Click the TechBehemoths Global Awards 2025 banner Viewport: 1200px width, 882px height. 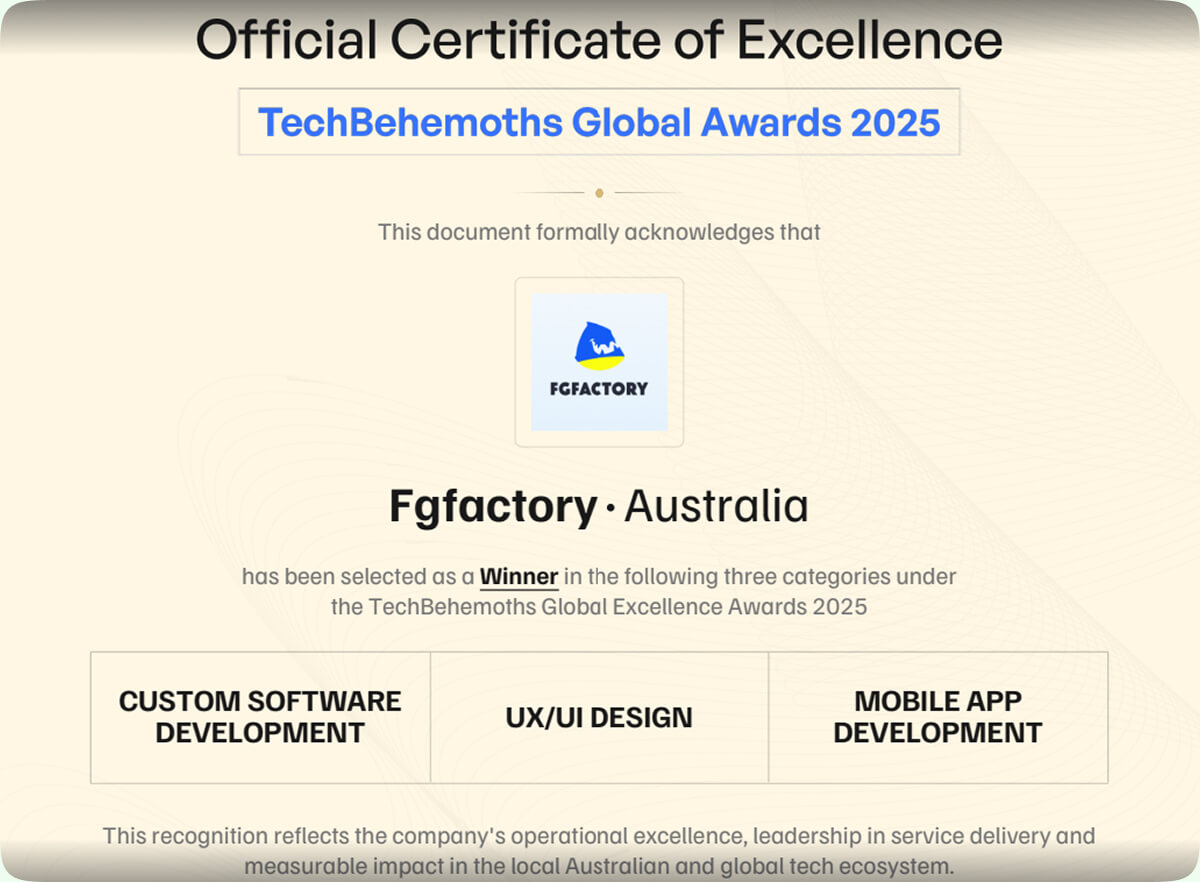(599, 122)
